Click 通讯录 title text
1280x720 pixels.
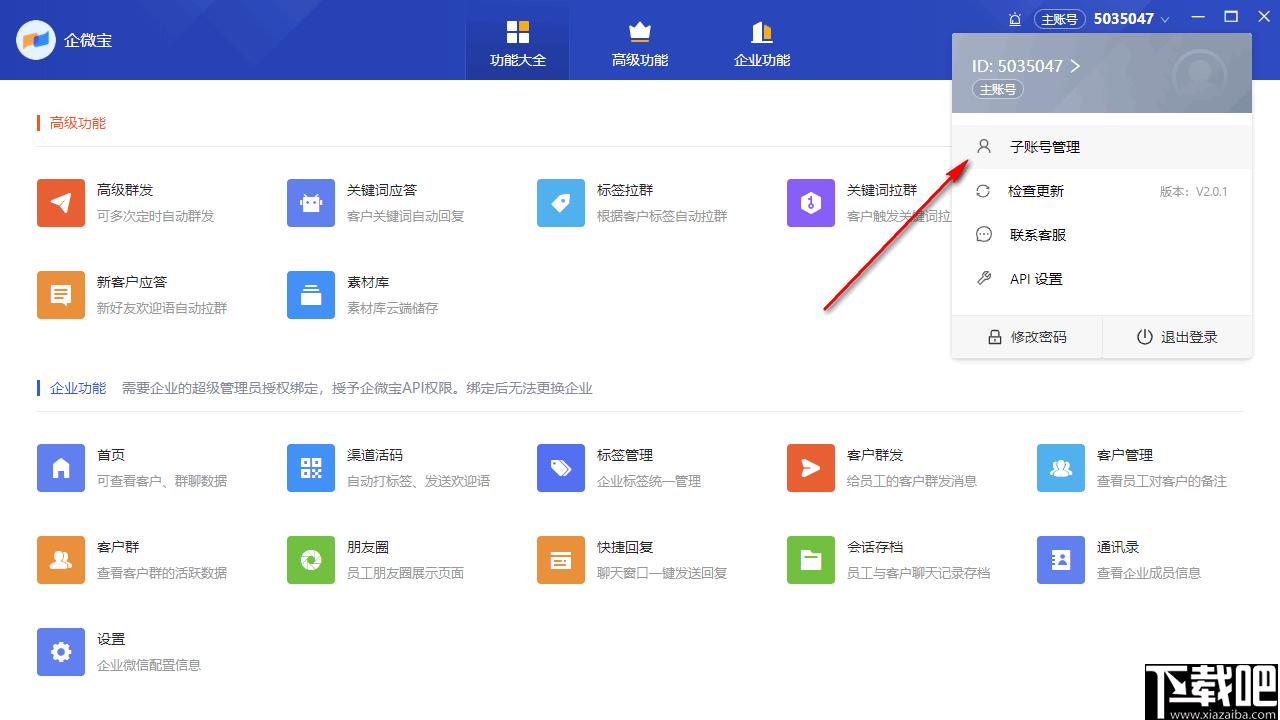[1118, 547]
